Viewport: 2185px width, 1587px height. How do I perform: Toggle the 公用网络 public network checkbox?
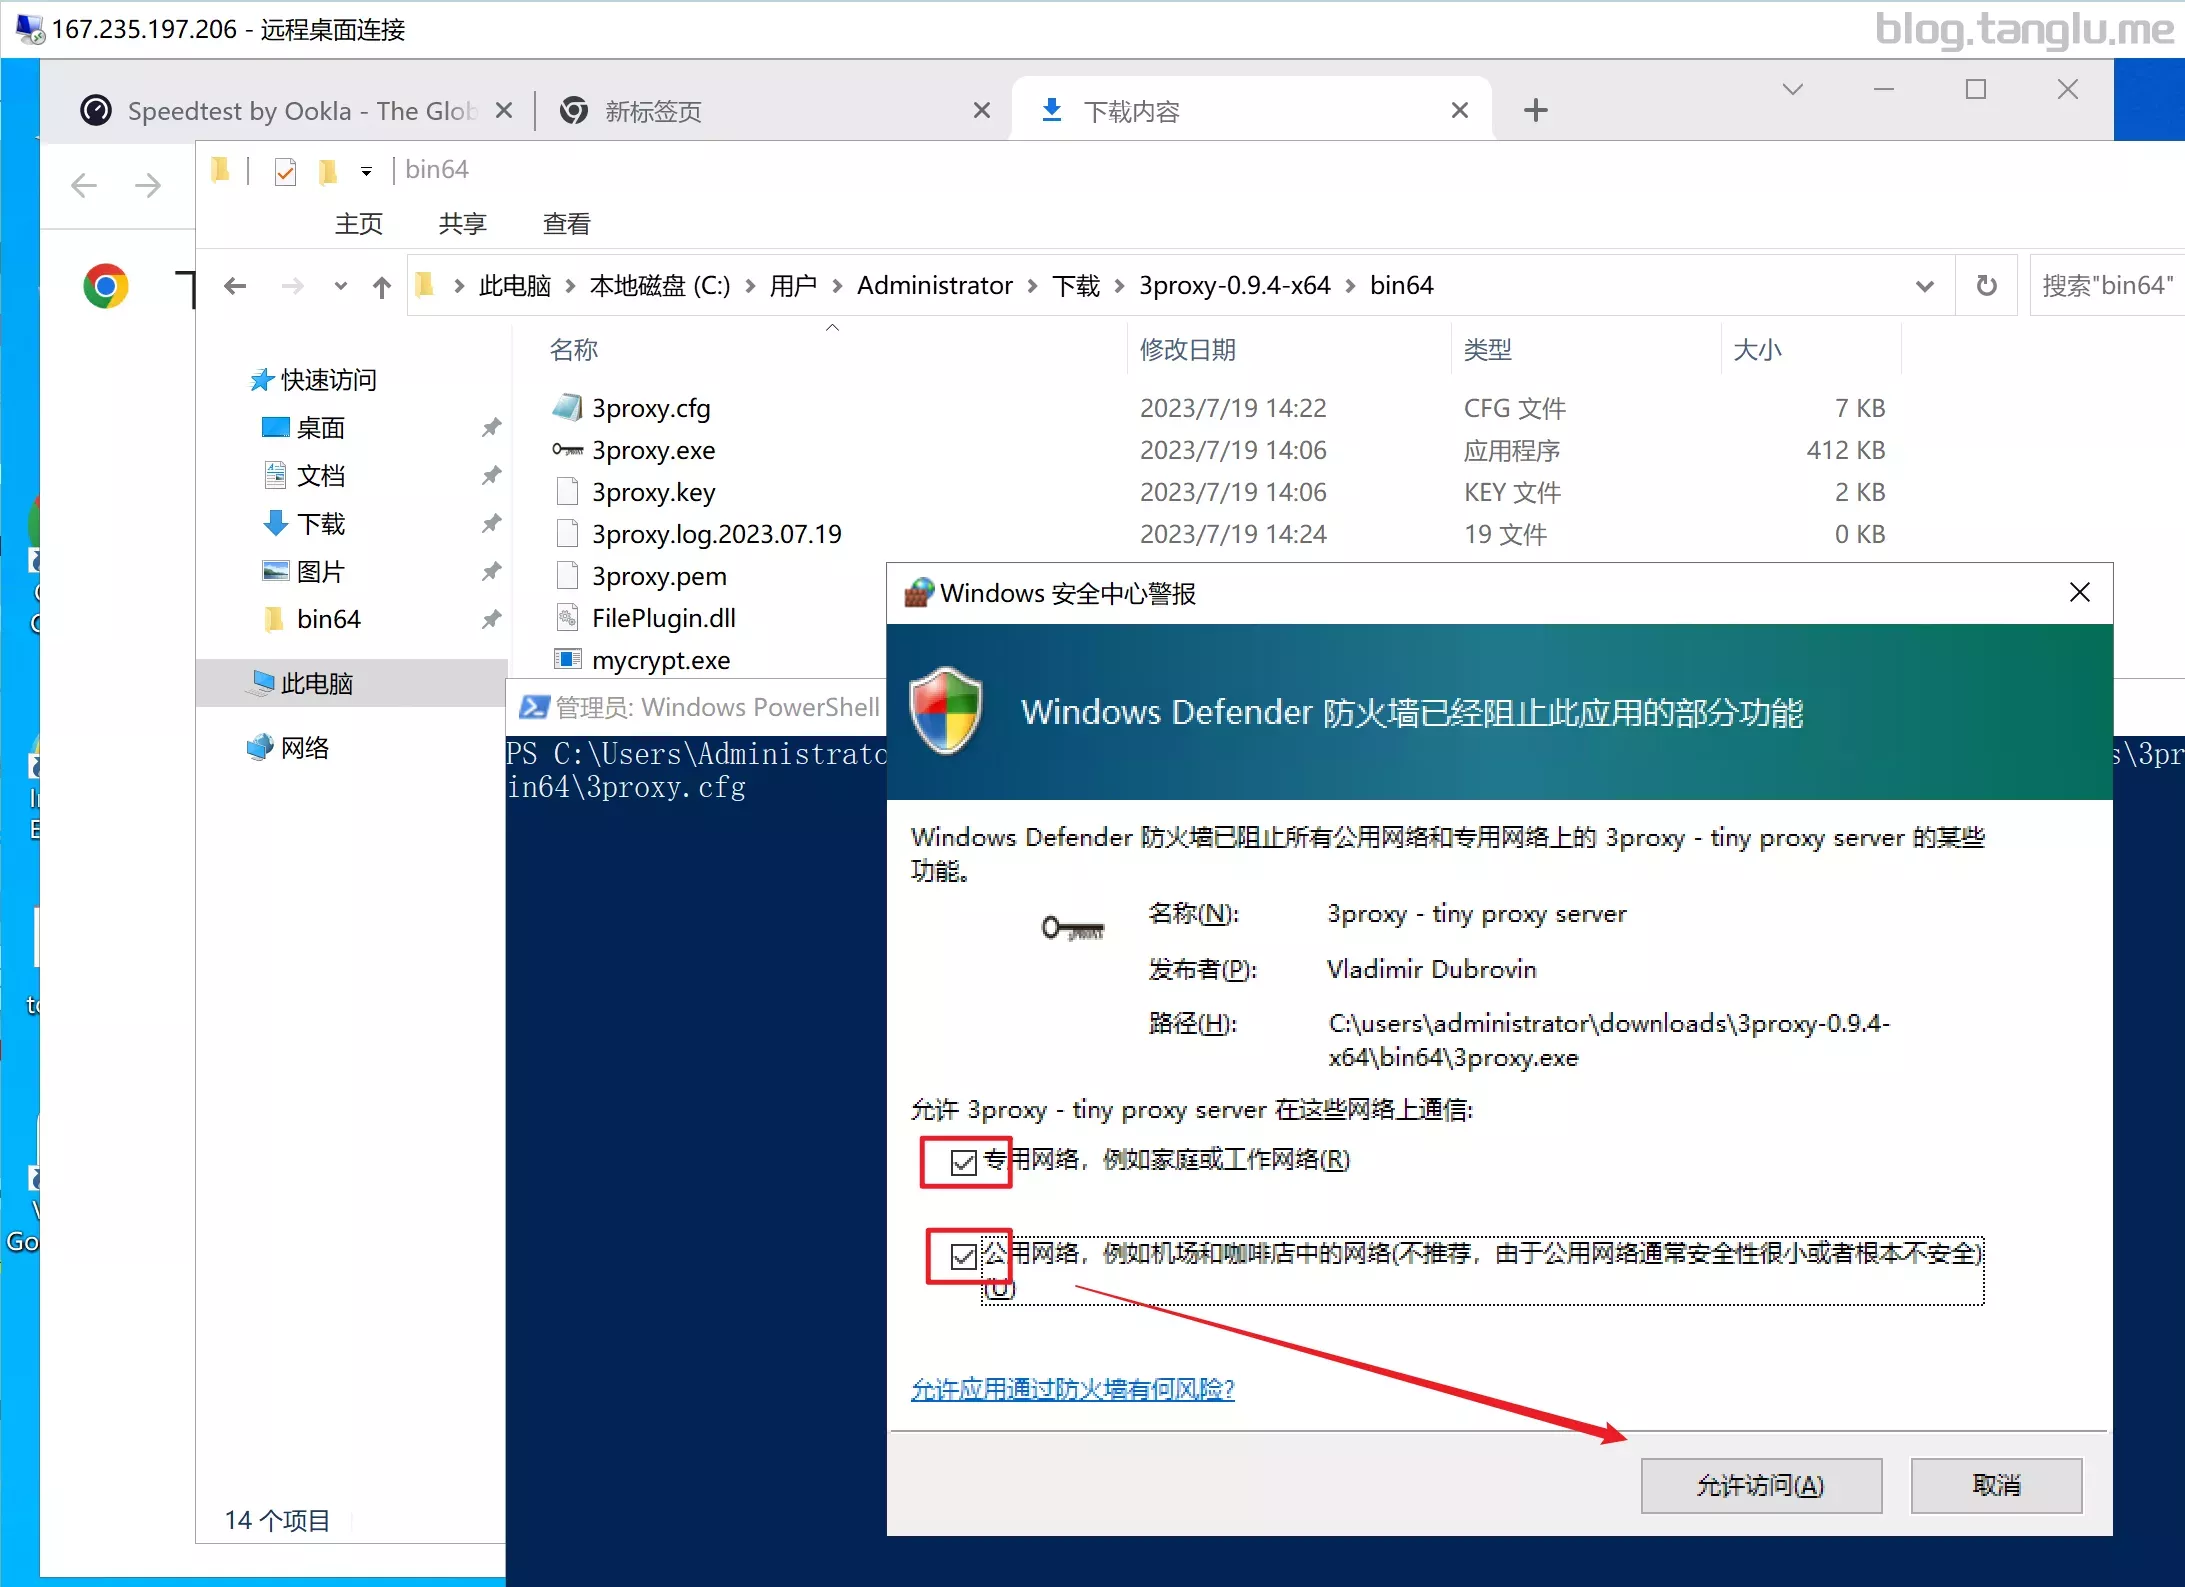tap(964, 1256)
